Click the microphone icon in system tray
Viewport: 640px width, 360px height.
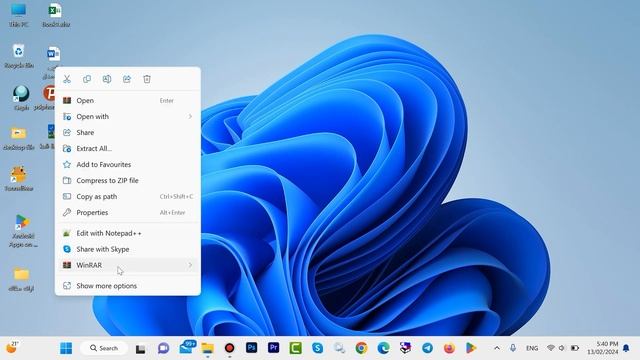click(513, 348)
